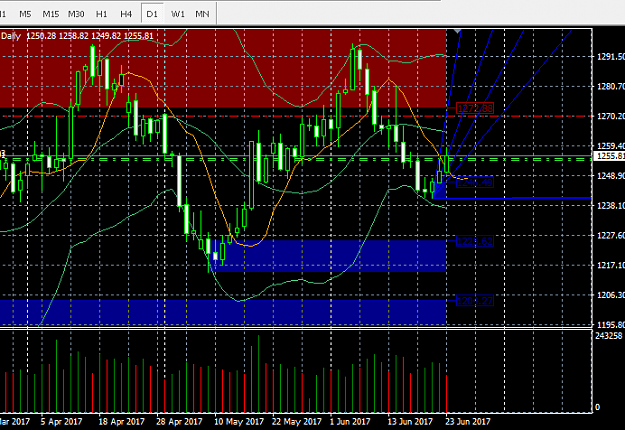This screenshot has width=625, height=430.
Task: Click 1238.10 on the price scale
Action: [611, 205]
